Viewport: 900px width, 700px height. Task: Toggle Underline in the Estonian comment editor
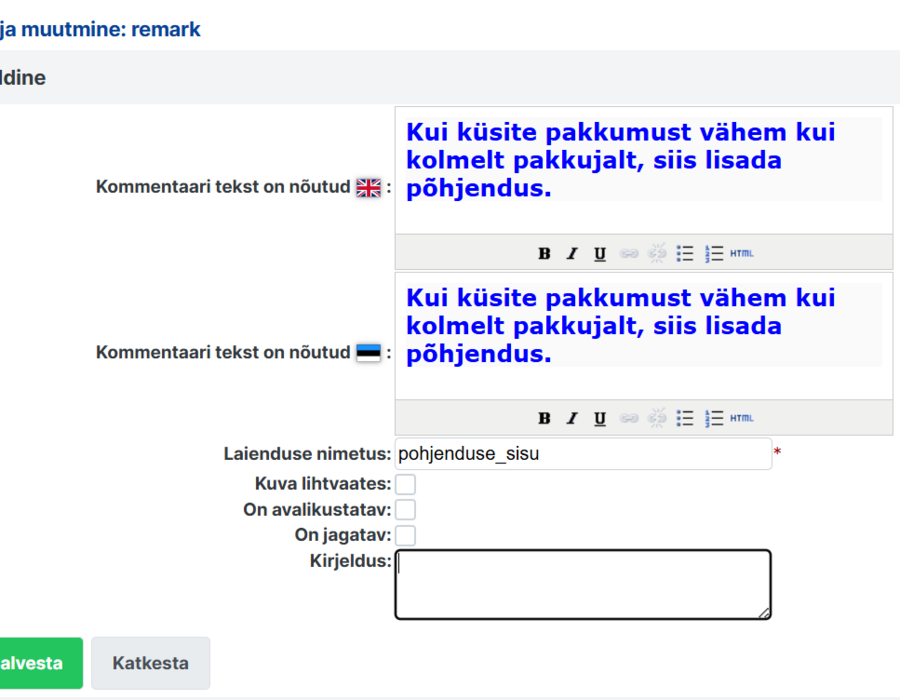pos(600,418)
